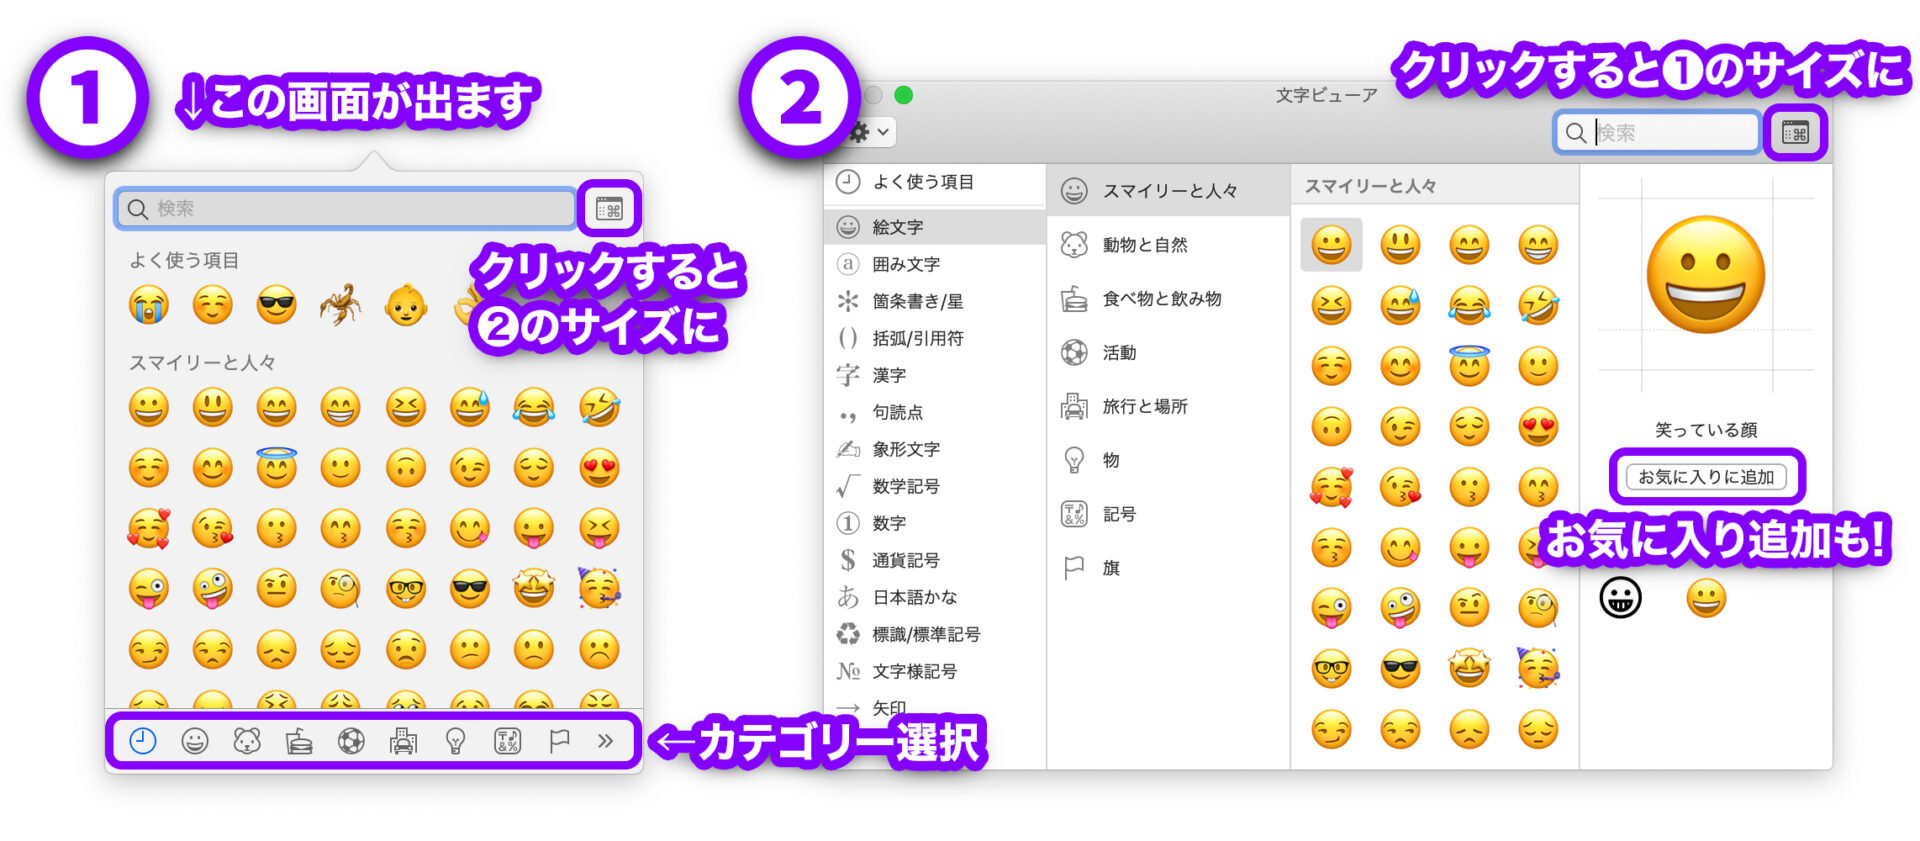Select the Animals & Nature bear icon in the picker's category bar
This screenshot has width=1920, height=841.
point(247,741)
